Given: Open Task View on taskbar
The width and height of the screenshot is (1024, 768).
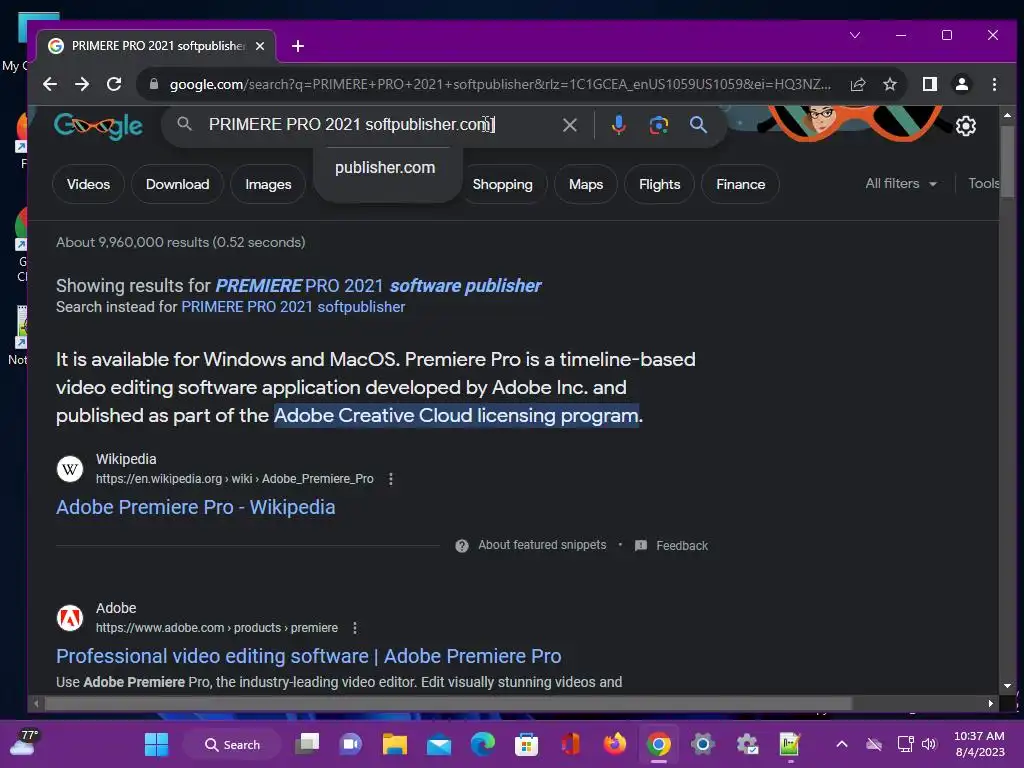Looking at the screenshot, I should 307,744.
